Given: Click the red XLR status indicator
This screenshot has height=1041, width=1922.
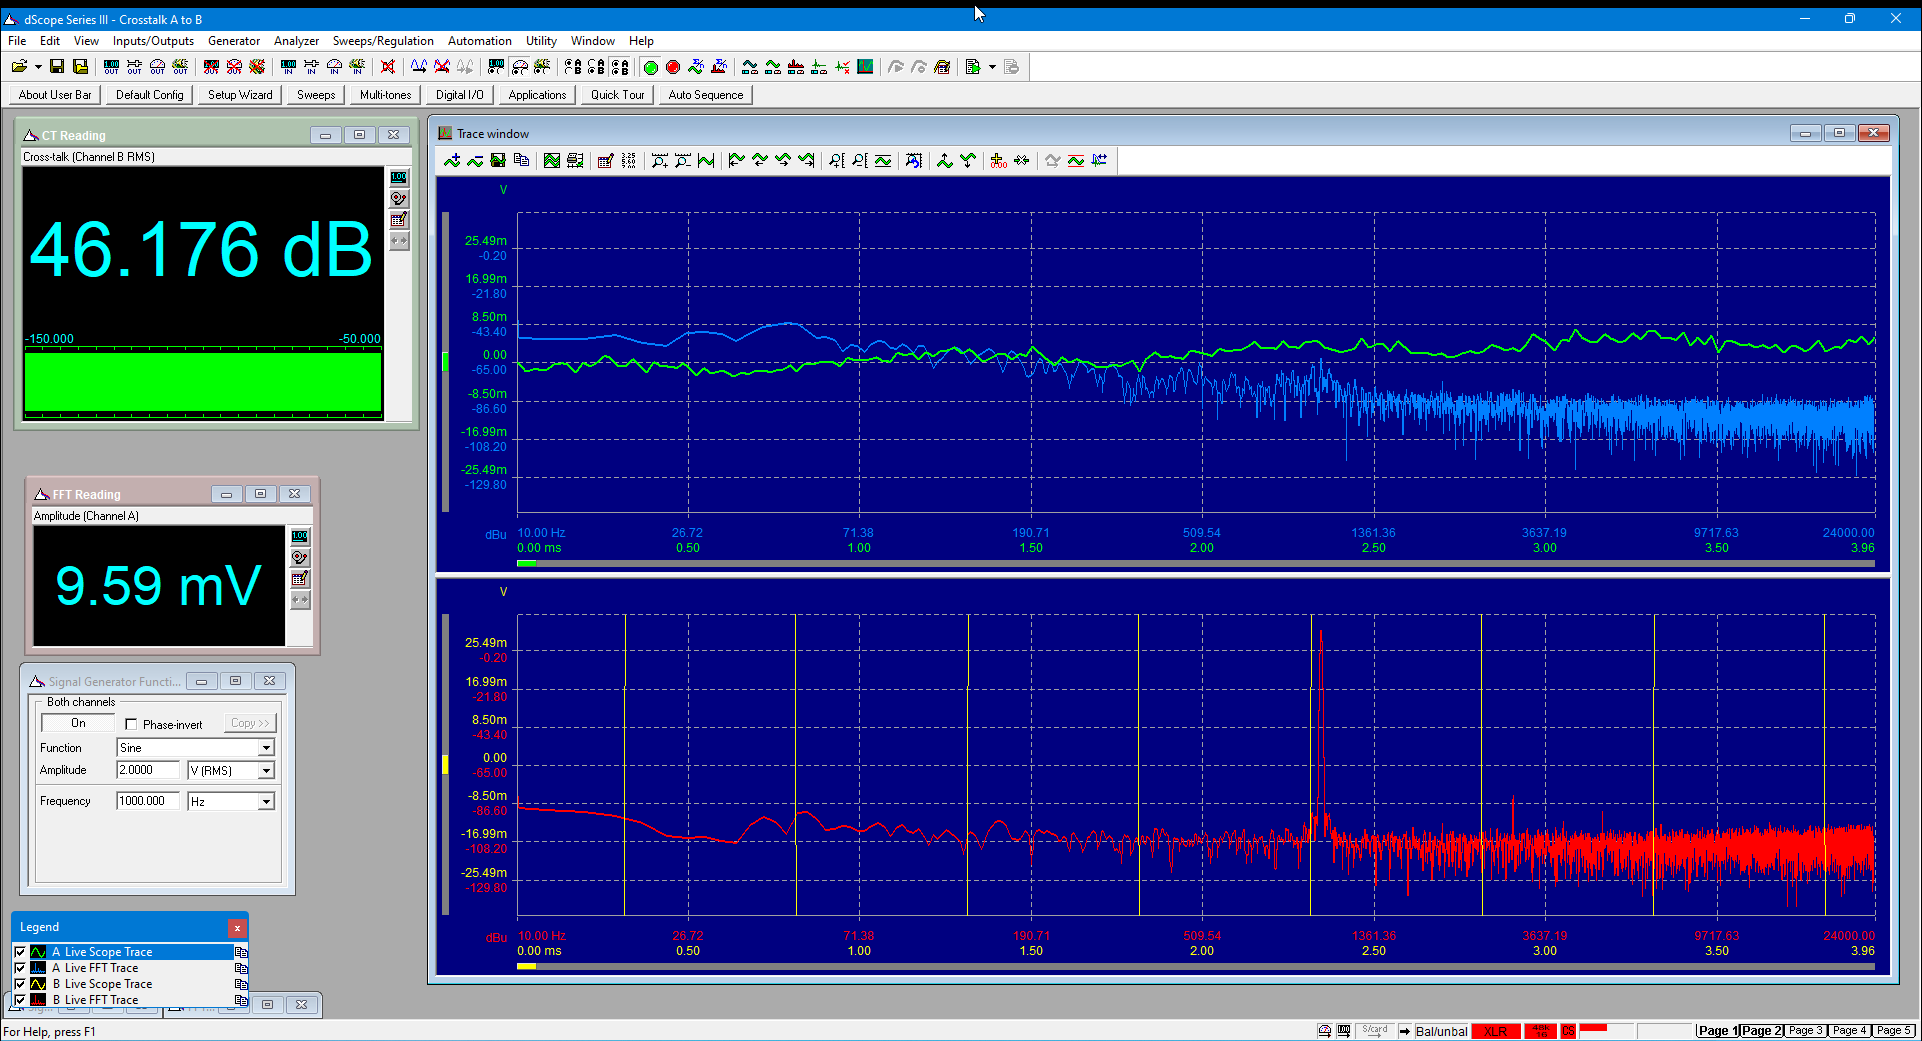Looking at the screenshot, I should pyautogui.click(x=1496, y=1031).
